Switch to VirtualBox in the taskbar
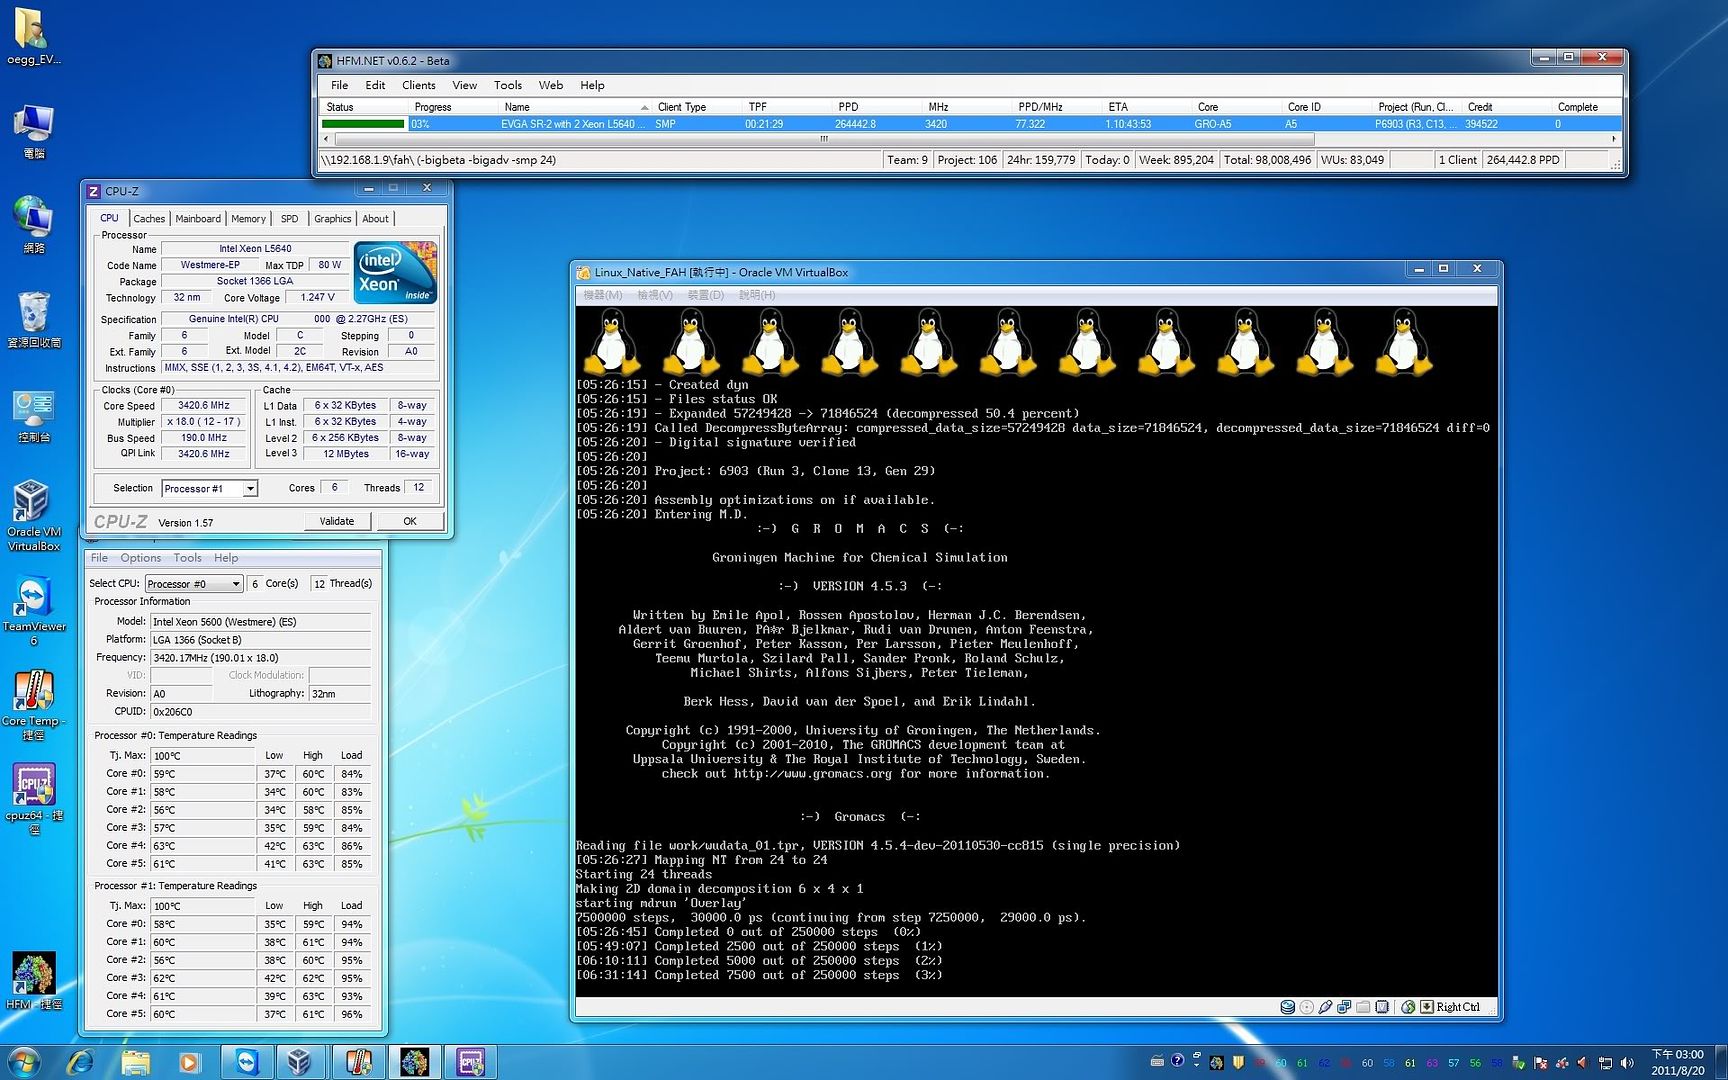The image size is (1728, 1080). click(301, 1061)
